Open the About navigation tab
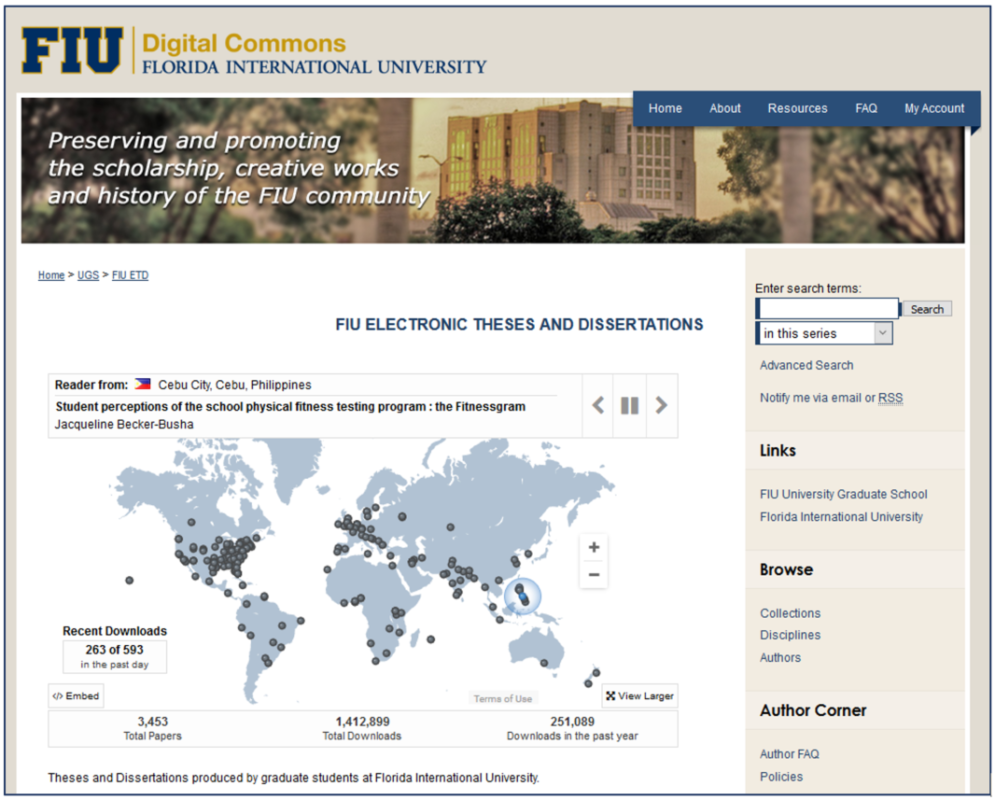Image resolution: width=995 pixels, height=800 pixels. click(x=725, y=108)
